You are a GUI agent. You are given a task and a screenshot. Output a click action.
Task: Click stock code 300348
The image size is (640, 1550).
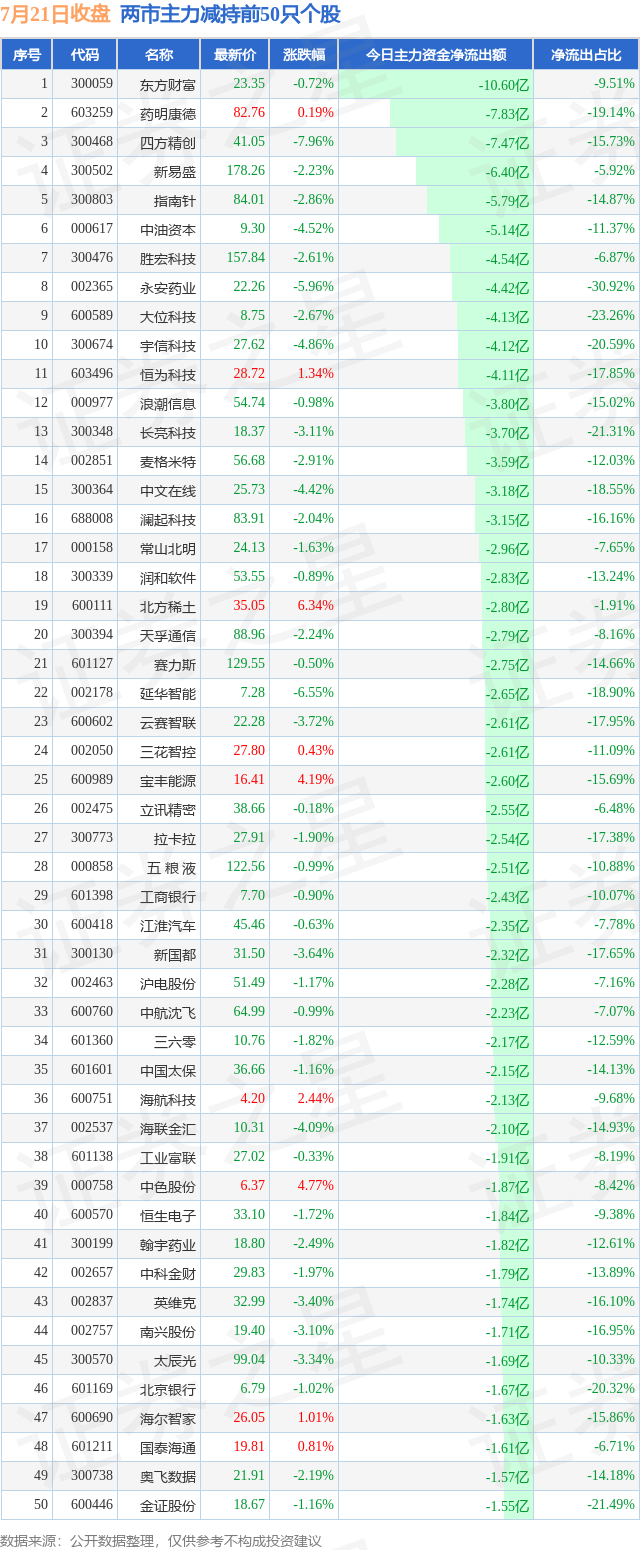(91, 432)
